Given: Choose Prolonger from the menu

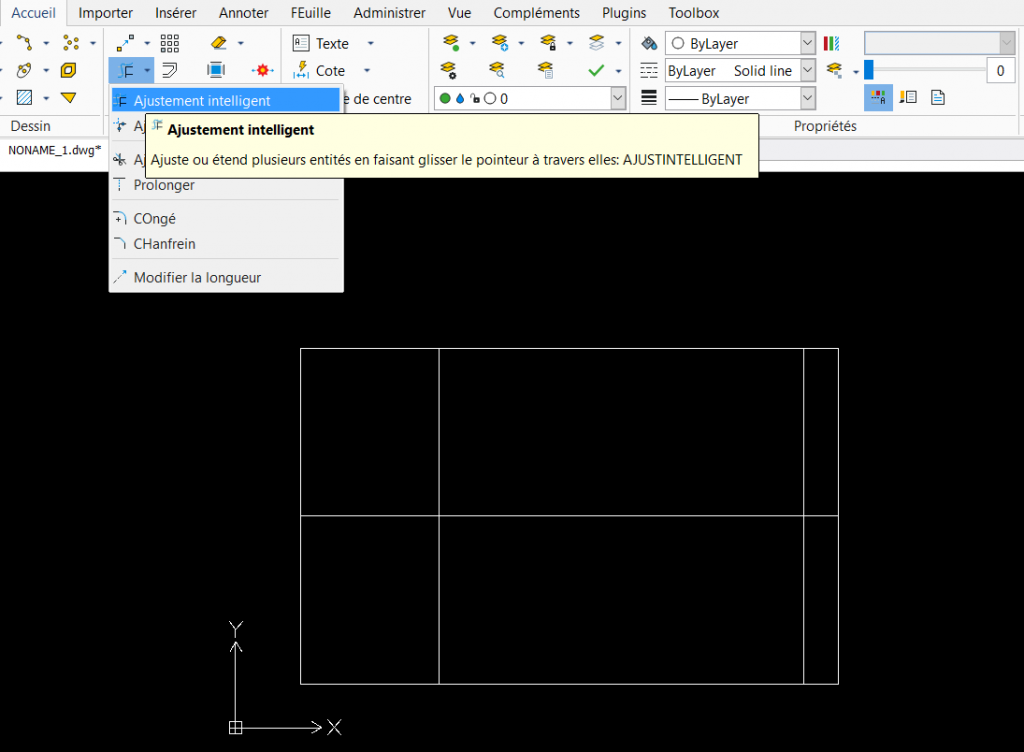Looking at the screenshot, I should tap(226, 185).
